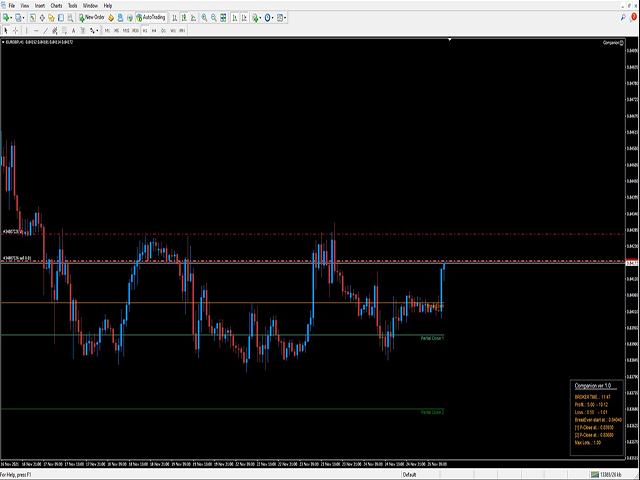Open the File menu
This screenshot has height=480, width=640.
pos(11,6)
